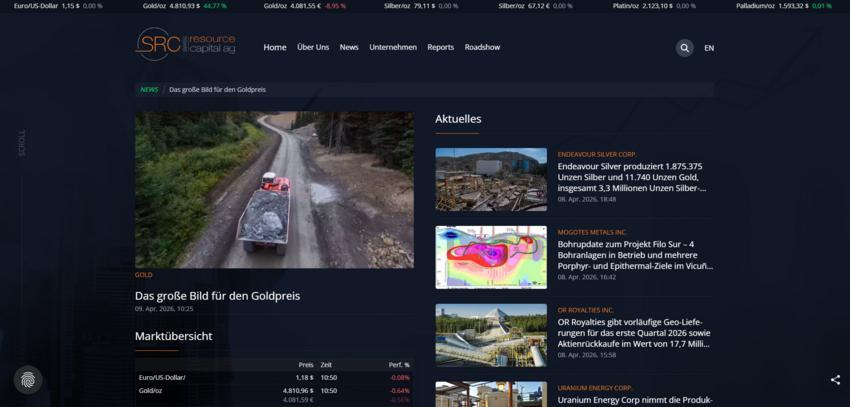Click the GOLD category tag
The image size is (850, 407).
tap(144, 275)
